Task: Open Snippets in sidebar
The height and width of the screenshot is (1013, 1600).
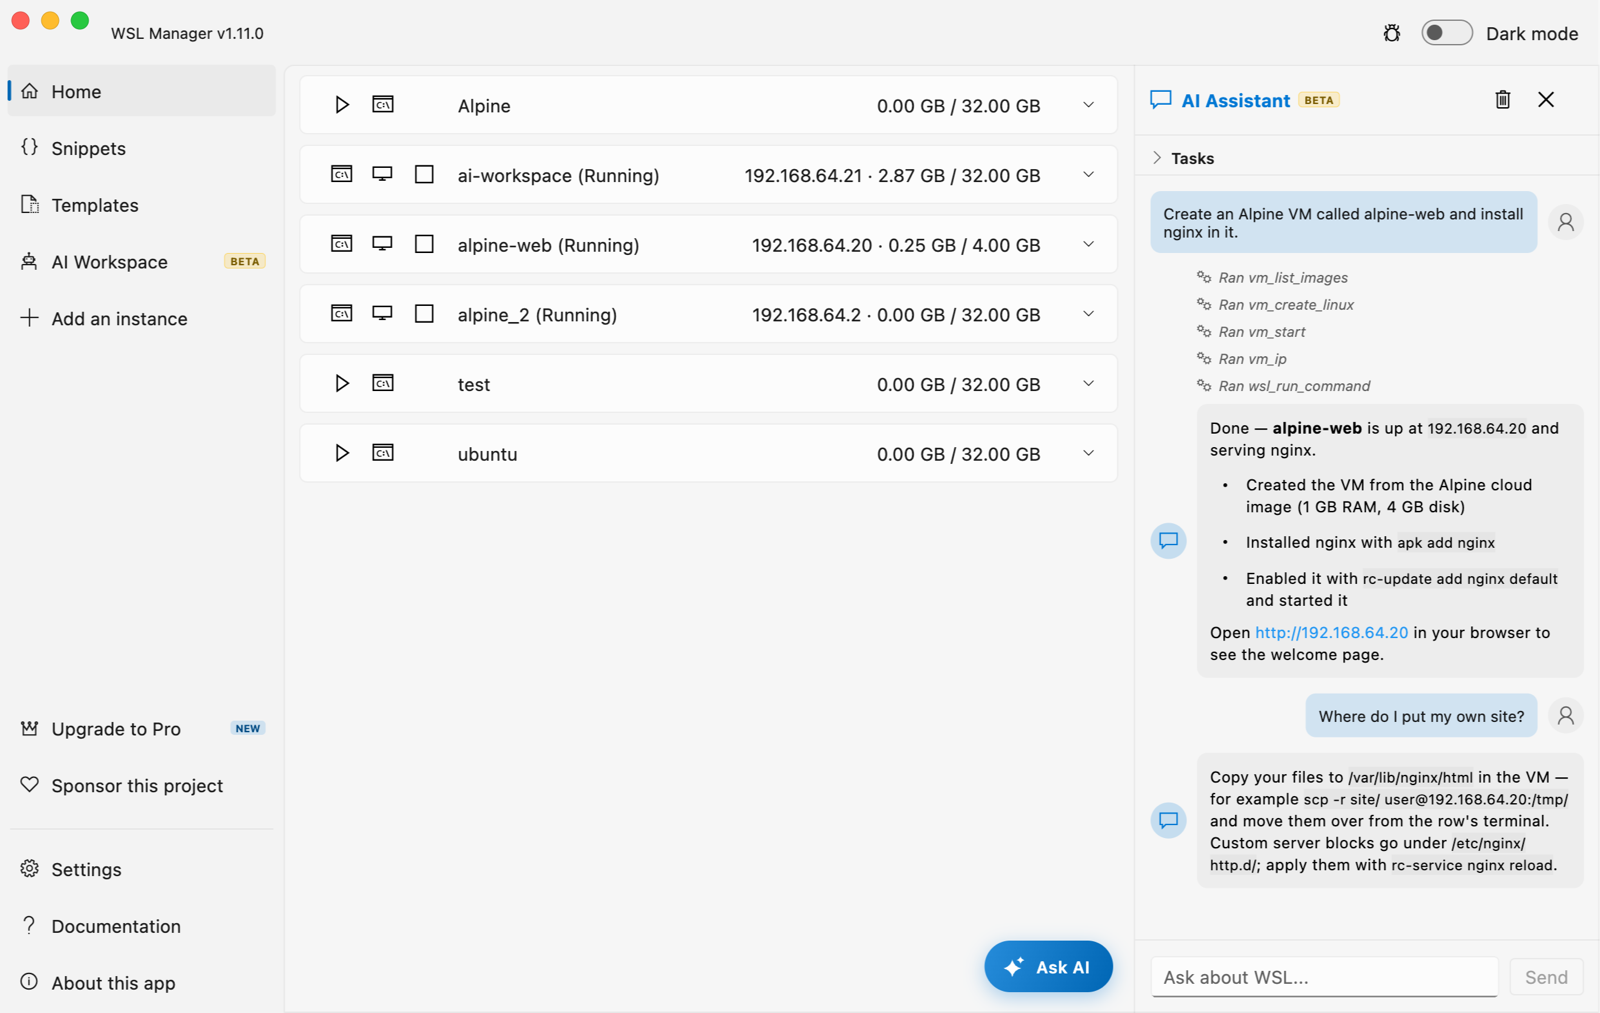Action: 142,148
